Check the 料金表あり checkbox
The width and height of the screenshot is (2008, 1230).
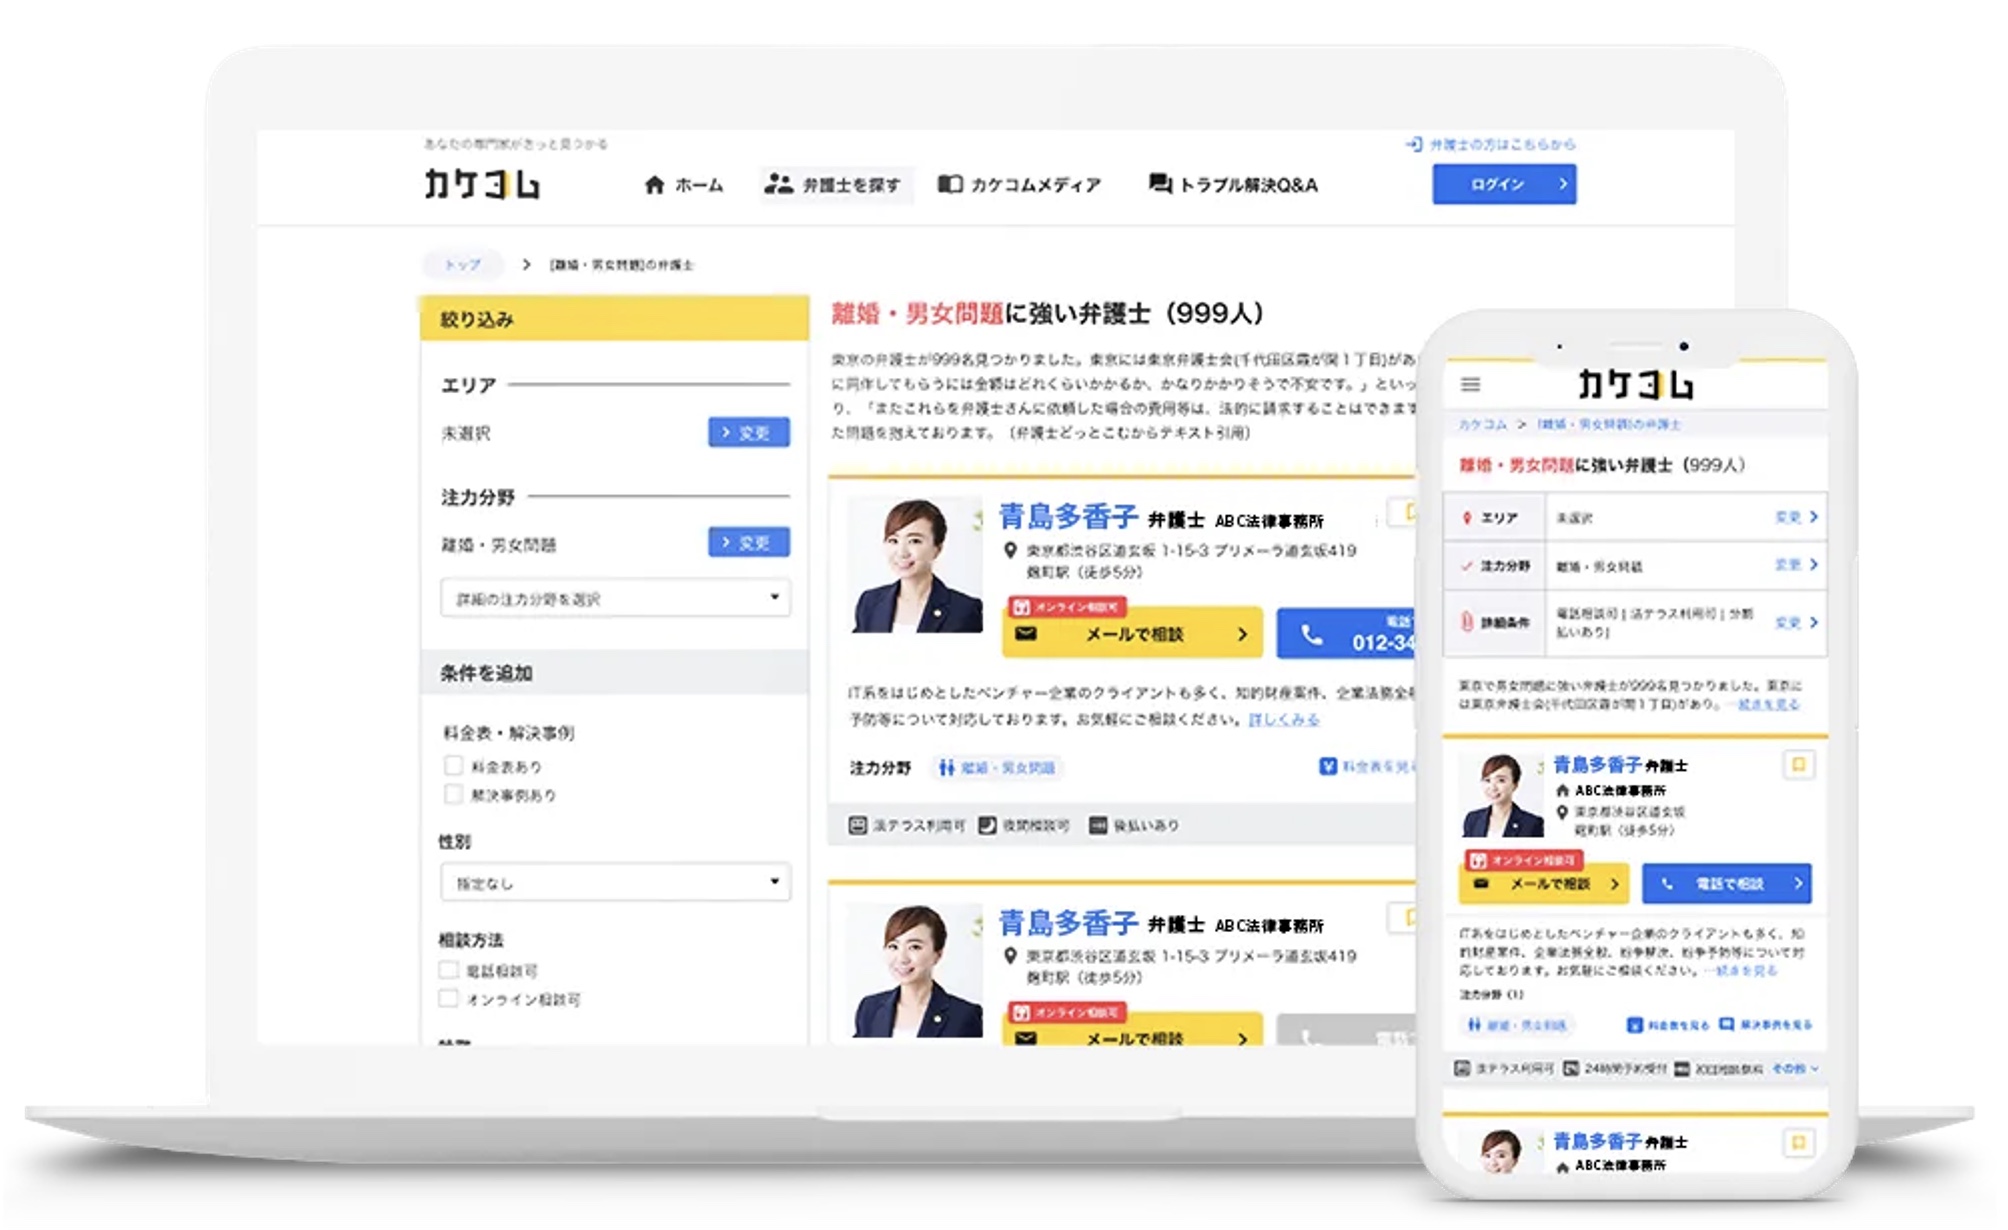tap(453, 766)
